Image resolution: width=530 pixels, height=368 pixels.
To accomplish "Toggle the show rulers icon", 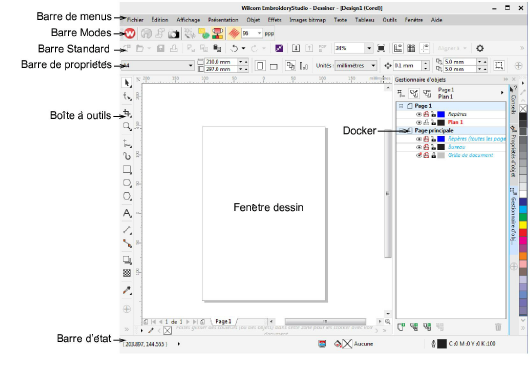I will tap(398, 48).
